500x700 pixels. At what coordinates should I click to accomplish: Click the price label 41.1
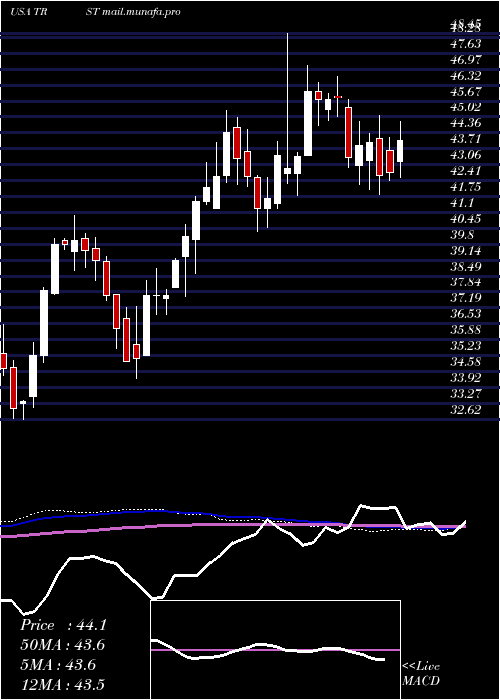point(462,202)
